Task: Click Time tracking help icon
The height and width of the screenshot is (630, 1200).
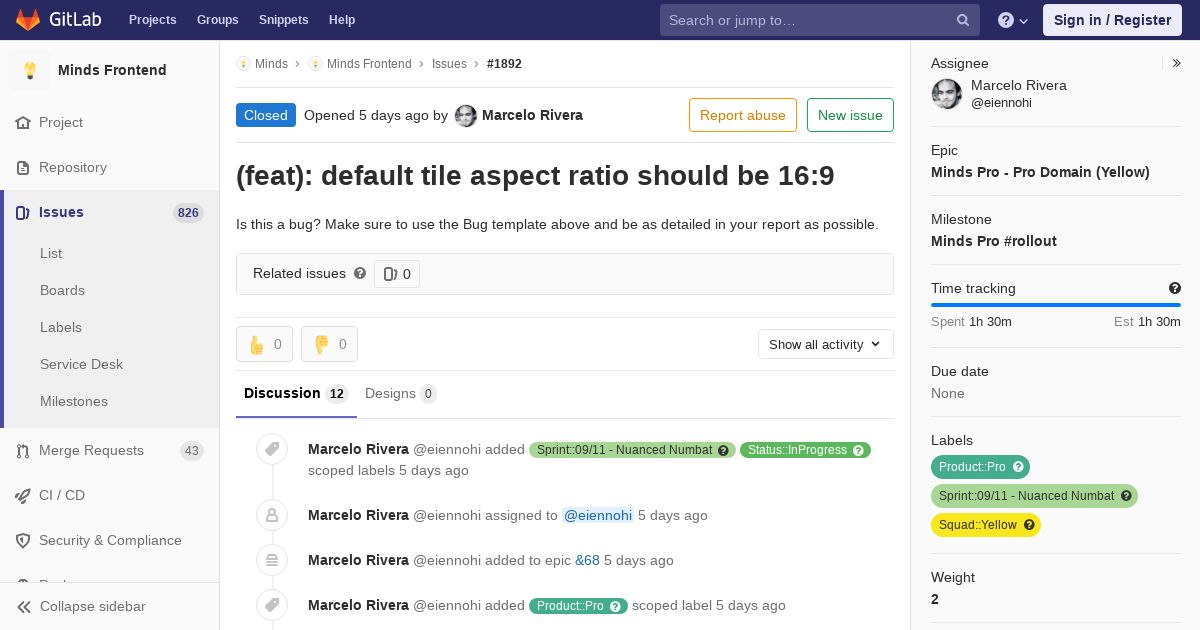Action: click(1175, 288)
